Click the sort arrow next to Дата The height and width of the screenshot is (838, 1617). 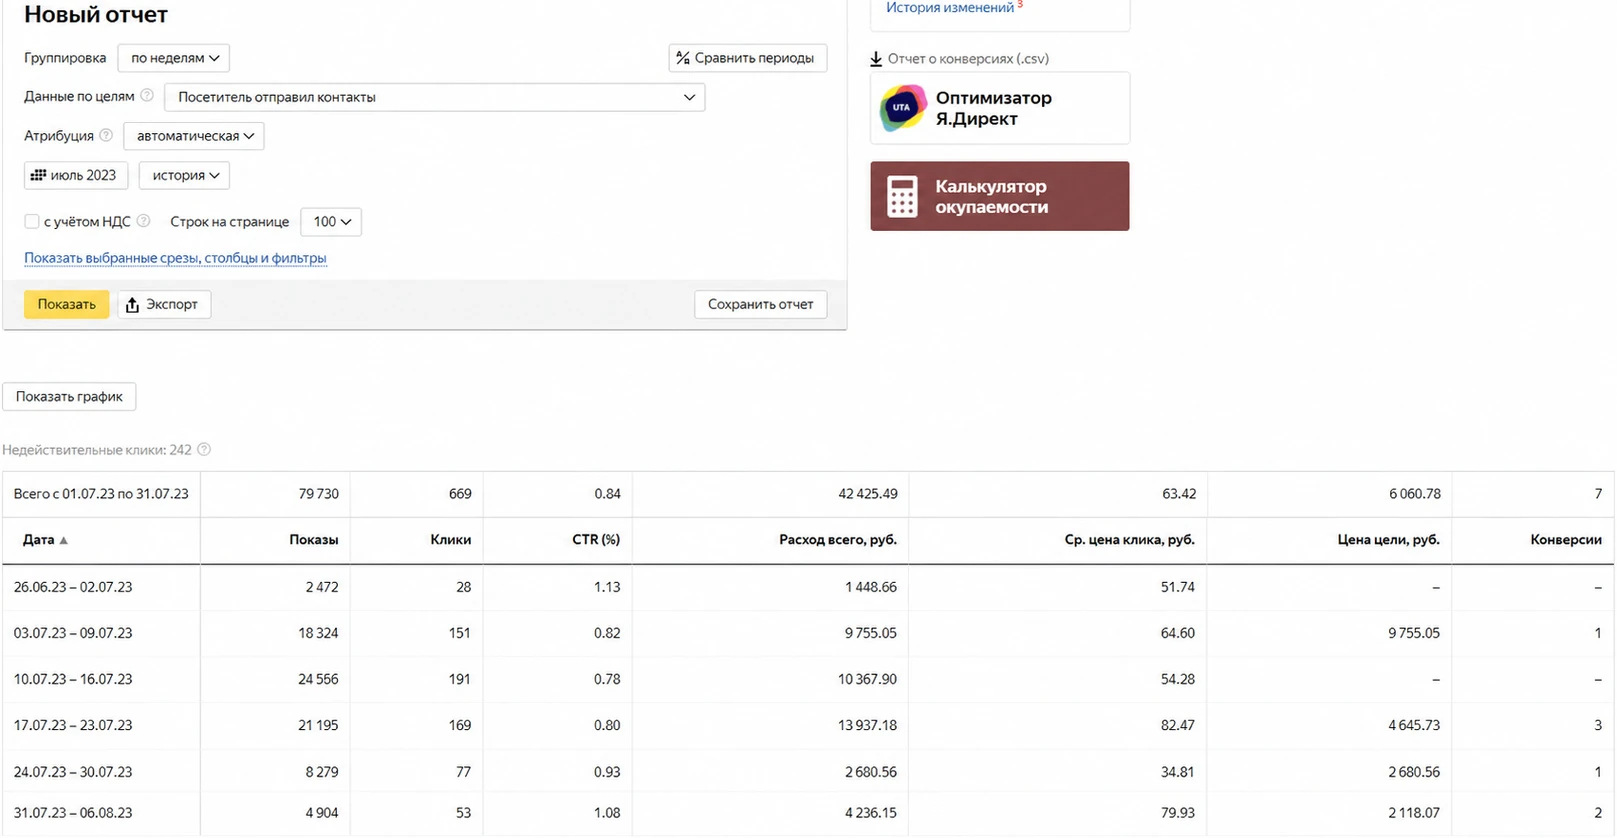pyautogui.click(x=64, y=540)
